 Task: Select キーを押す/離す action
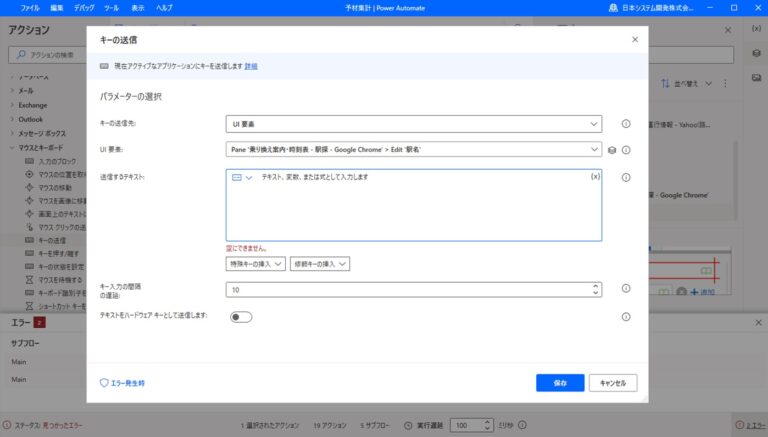pos(58,254)
